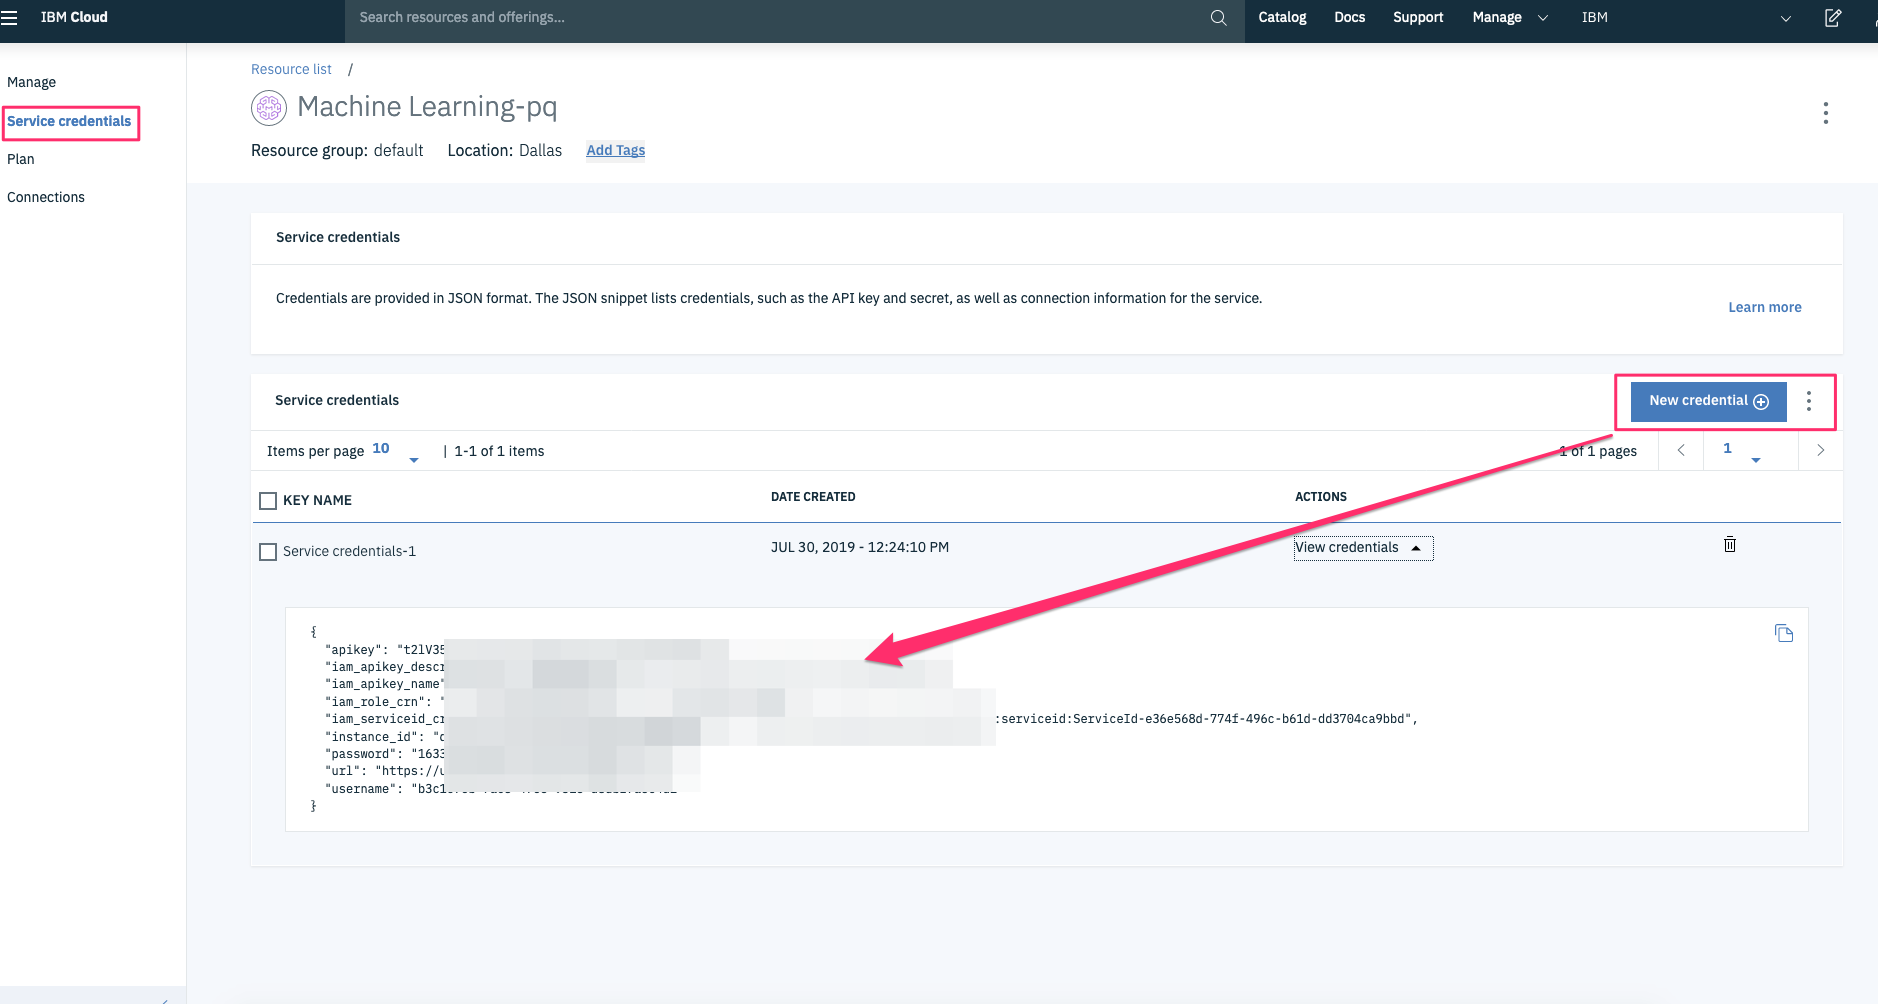The width and height of the screenshot is (1878, 1004).
Task: Collapse View credentials expander
Action: (1364, 548)
